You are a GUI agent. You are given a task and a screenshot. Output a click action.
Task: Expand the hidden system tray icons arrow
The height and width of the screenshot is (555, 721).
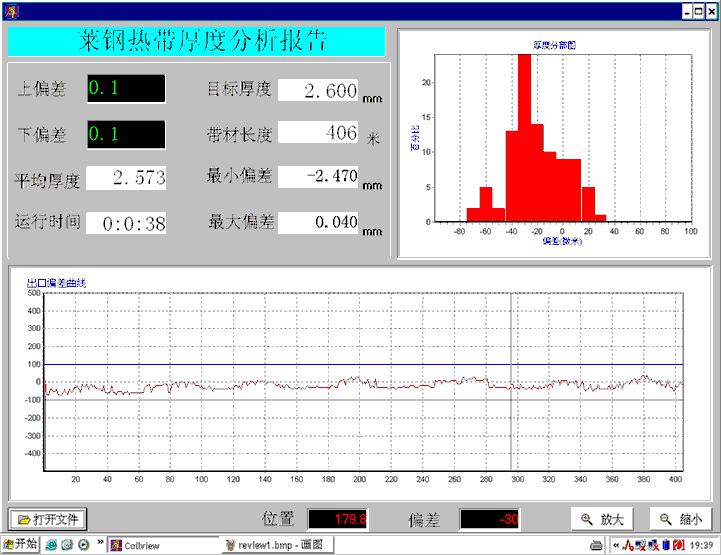[616, 546]
